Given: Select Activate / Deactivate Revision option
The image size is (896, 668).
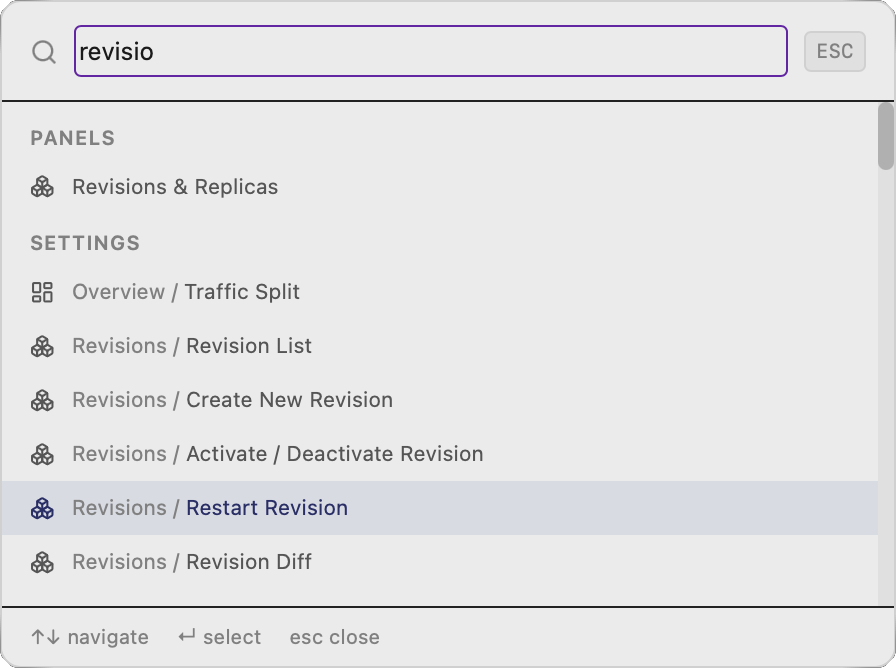Looking at the screenshot, I should pyautogui.click(x=277, y=454).
